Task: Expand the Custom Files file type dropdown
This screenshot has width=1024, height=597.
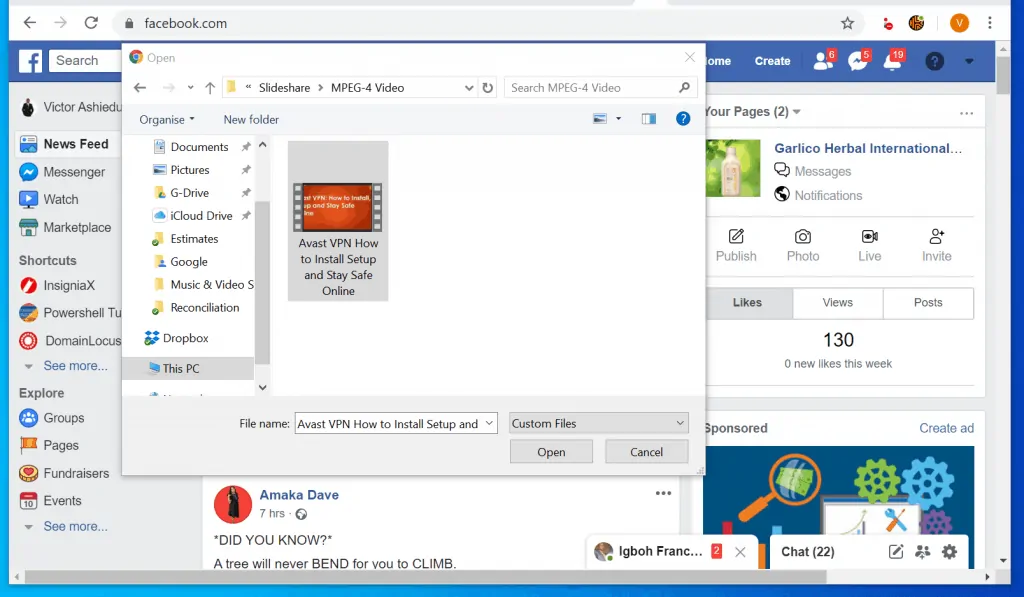Action: click(680, 422)
